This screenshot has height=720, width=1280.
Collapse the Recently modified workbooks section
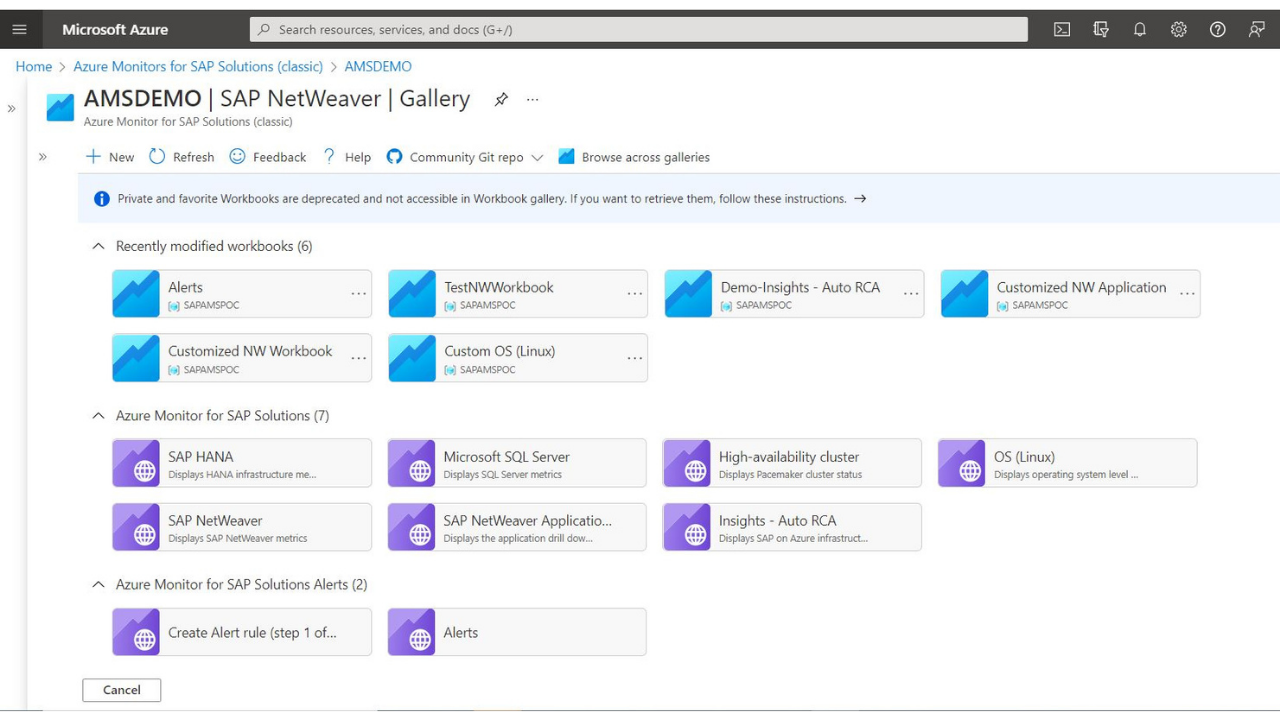(98, 246)
